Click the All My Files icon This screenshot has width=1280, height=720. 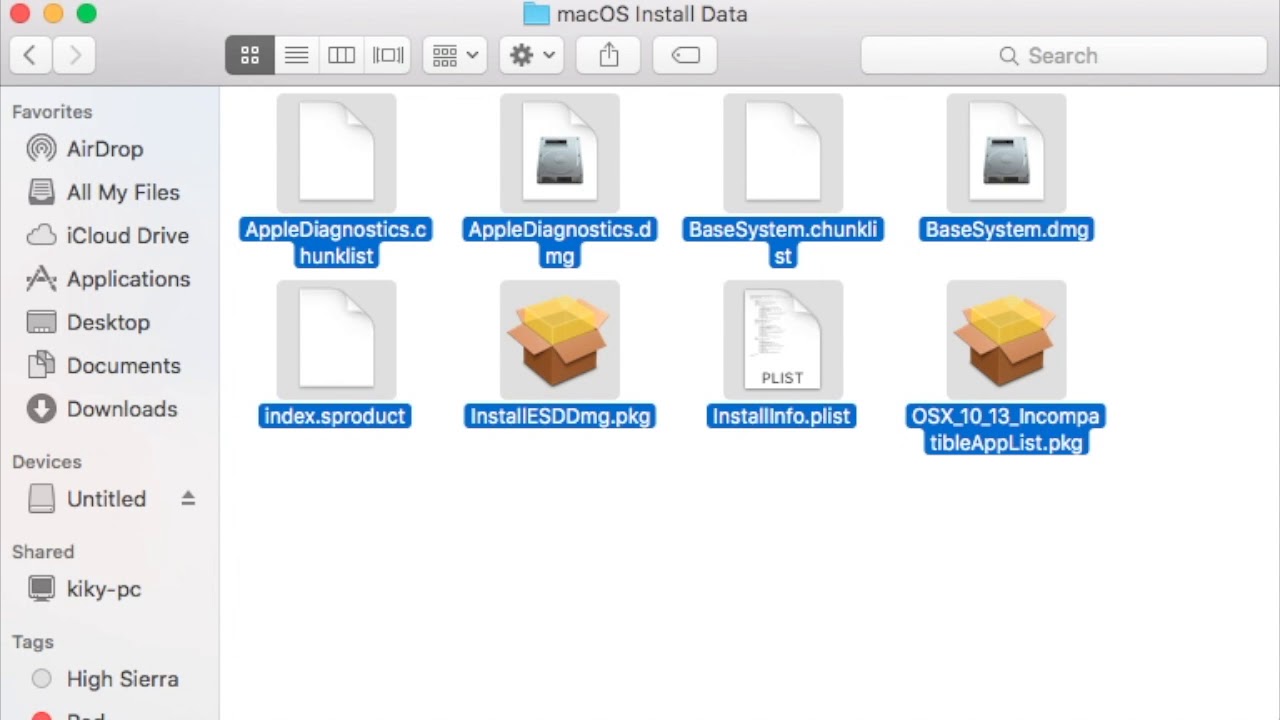(41, 192)
